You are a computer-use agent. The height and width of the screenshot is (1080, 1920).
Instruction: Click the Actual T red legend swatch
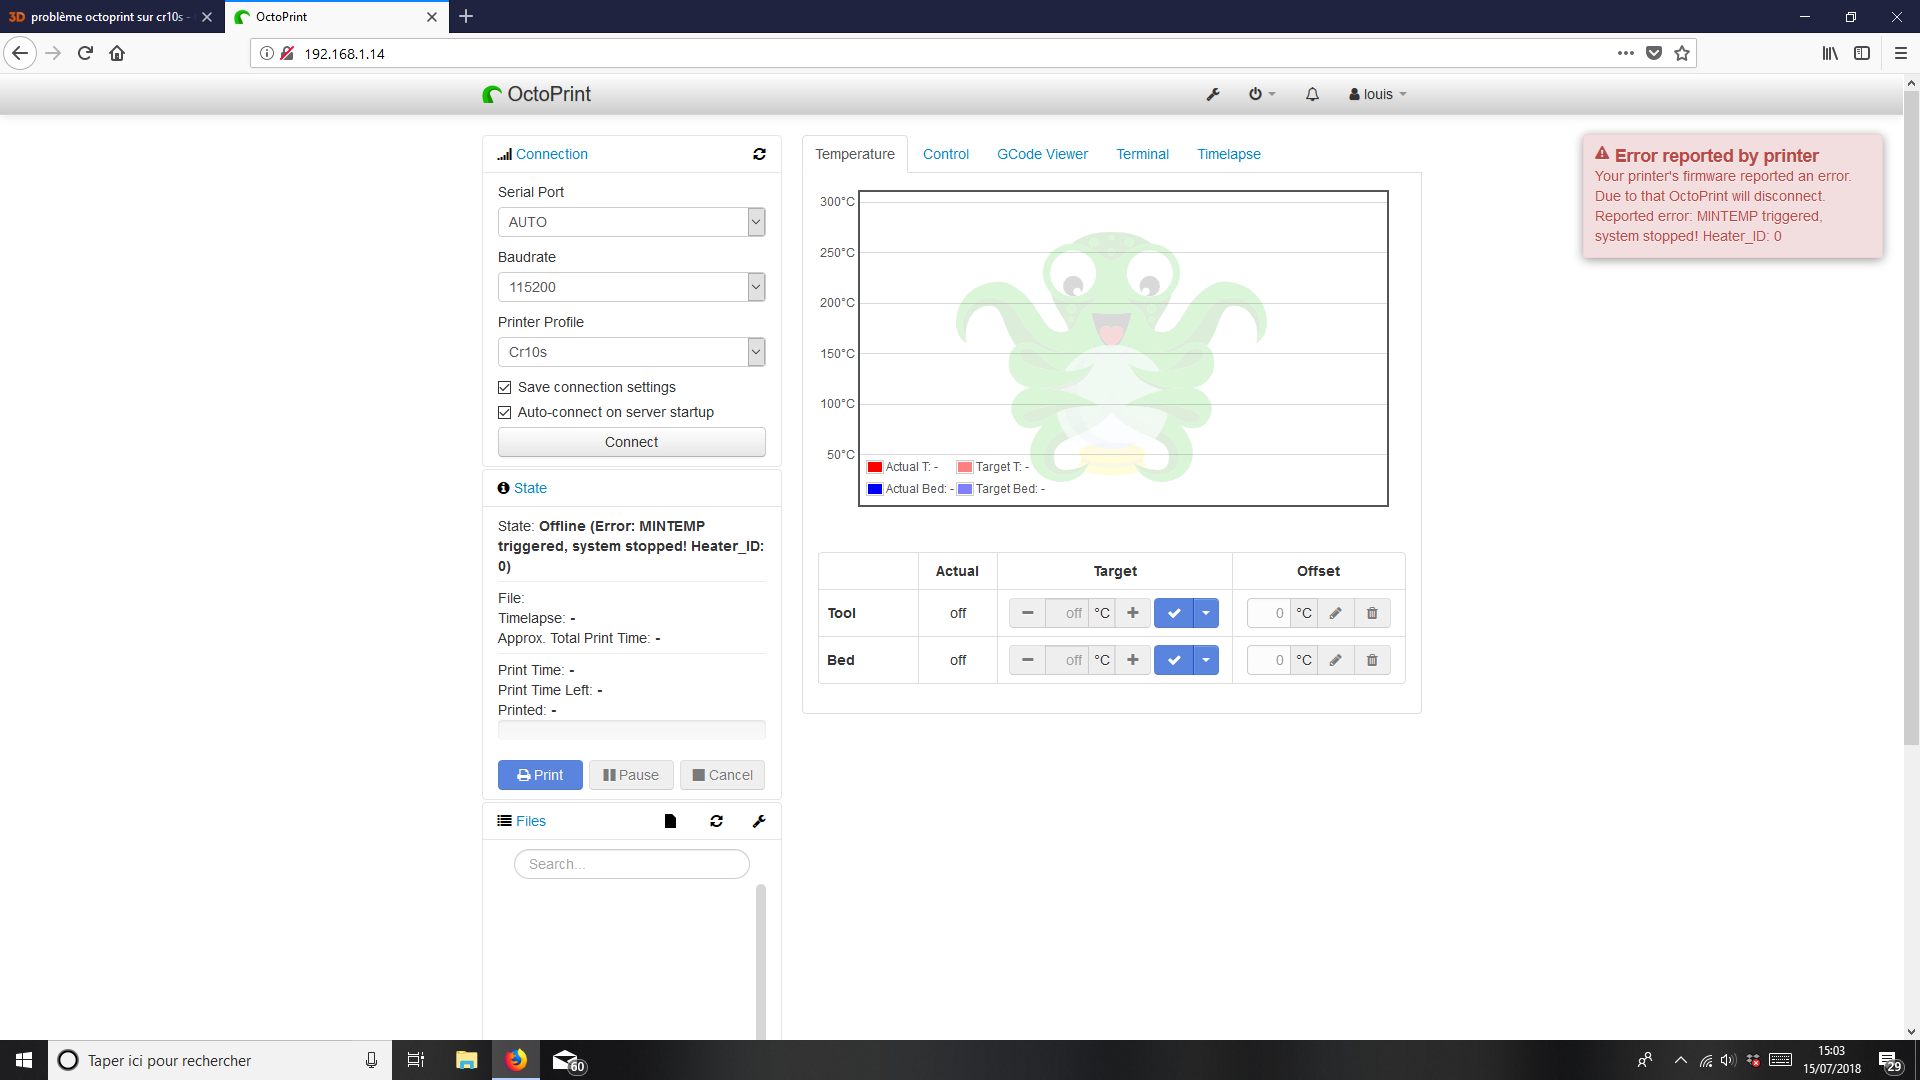875,467
